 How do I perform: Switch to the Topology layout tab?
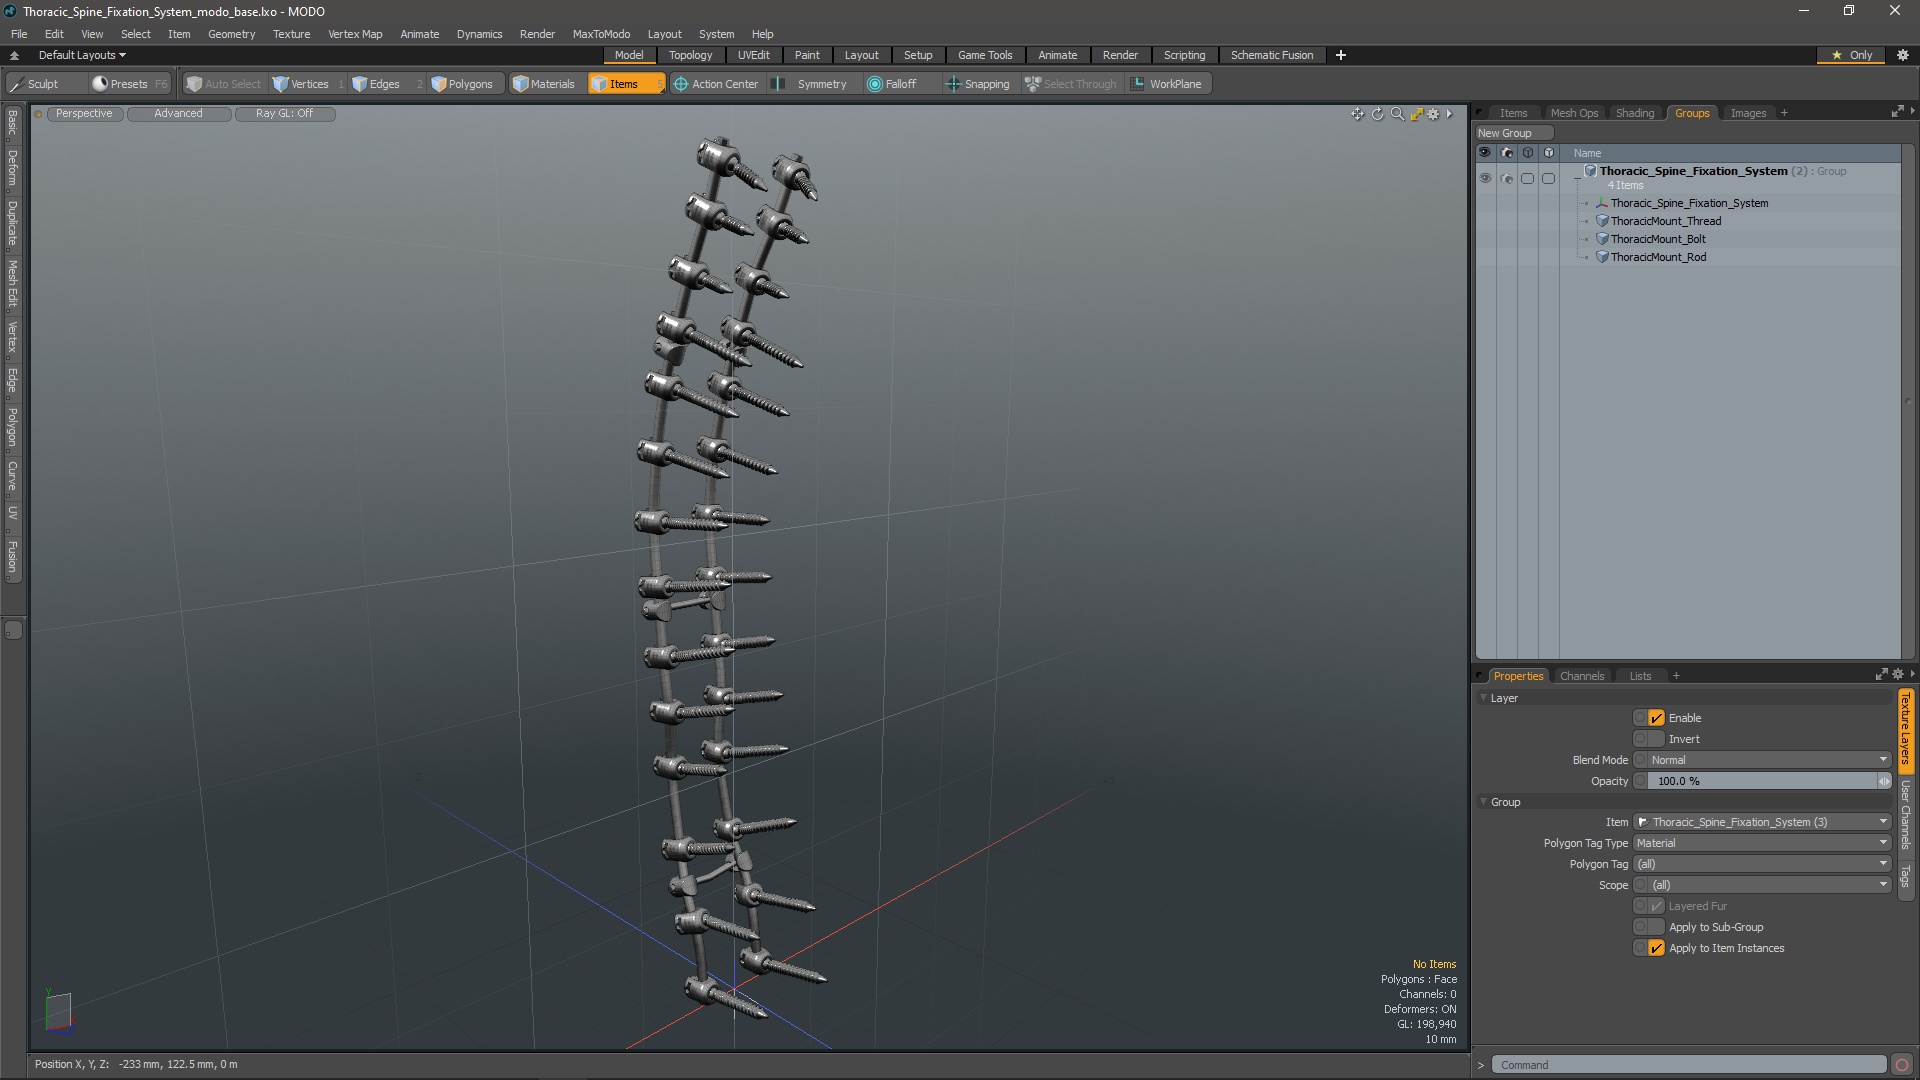[690, 55]
